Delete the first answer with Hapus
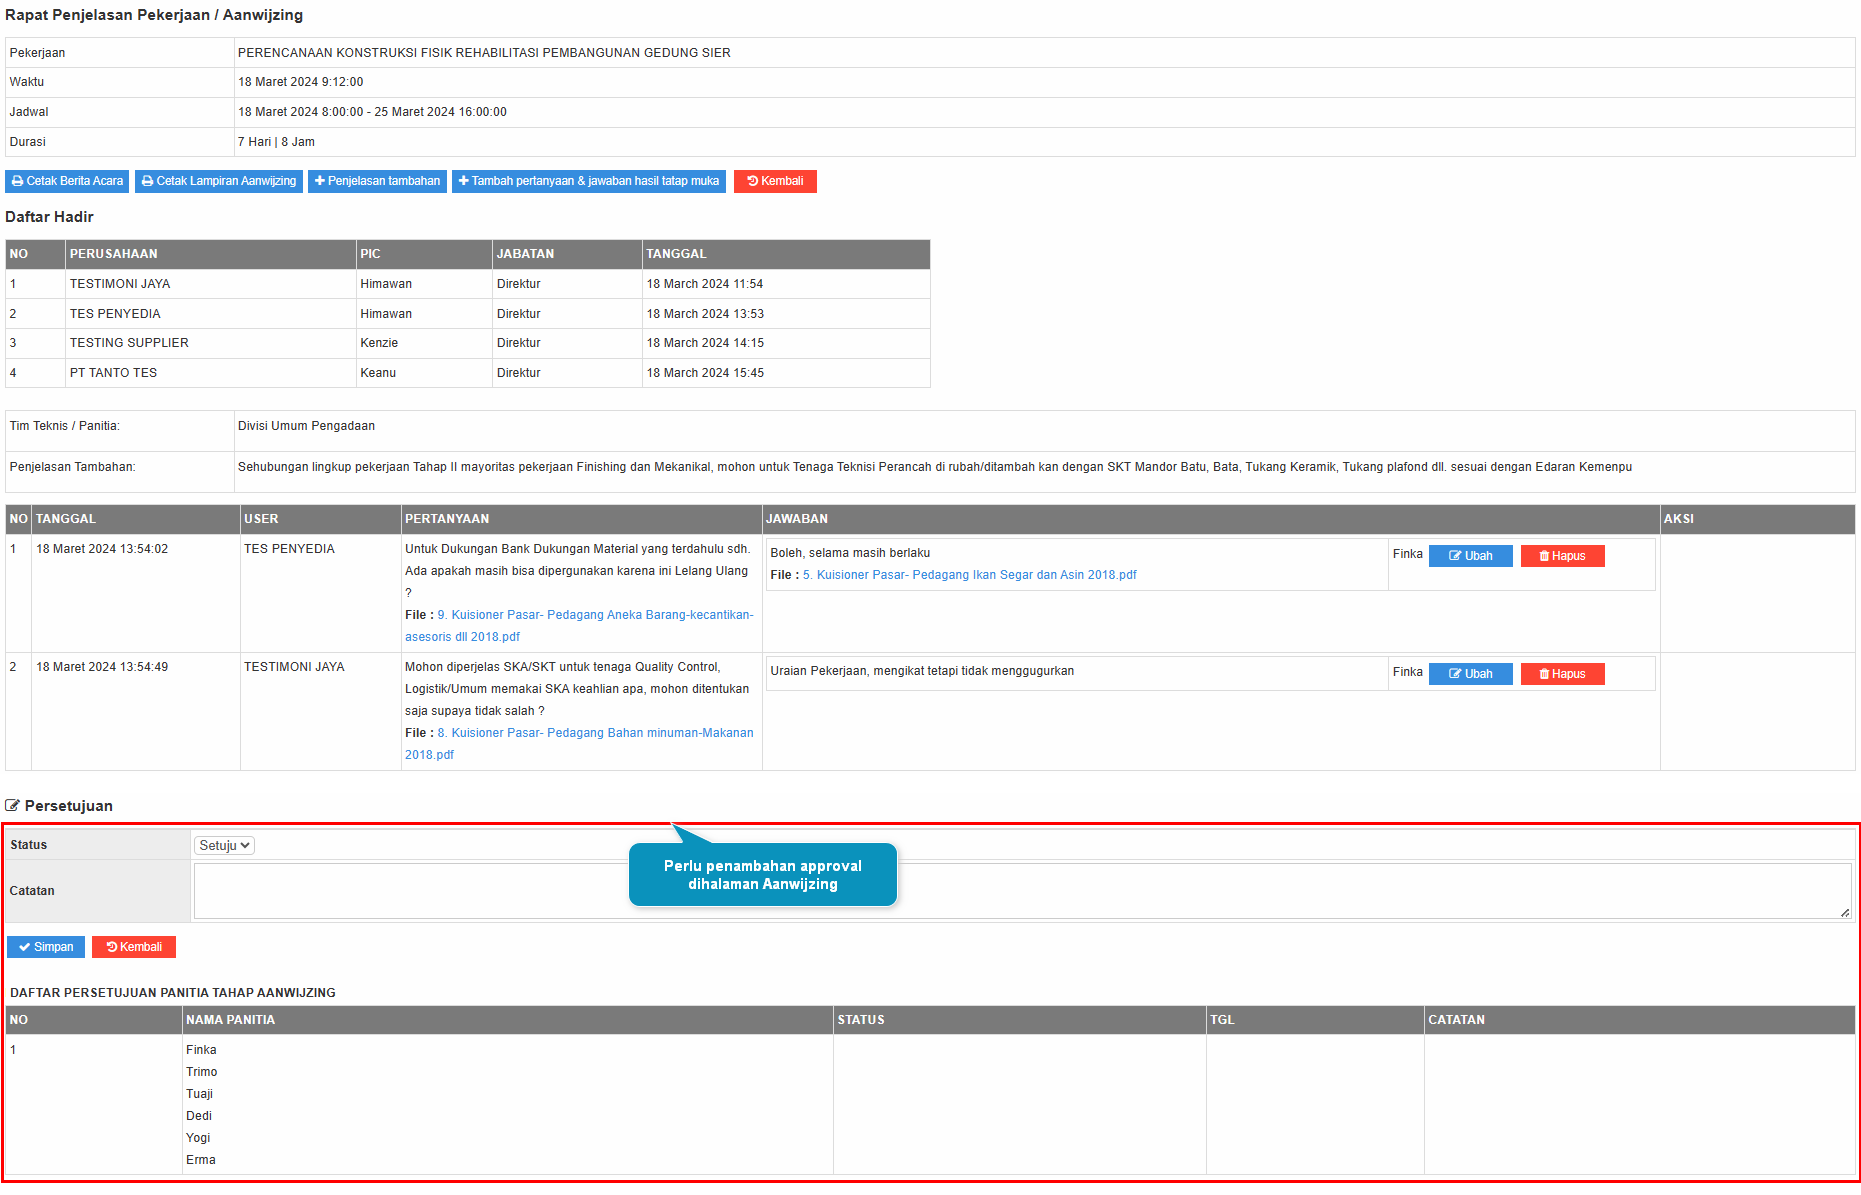1861x1195 pixels. (1561, 556)
